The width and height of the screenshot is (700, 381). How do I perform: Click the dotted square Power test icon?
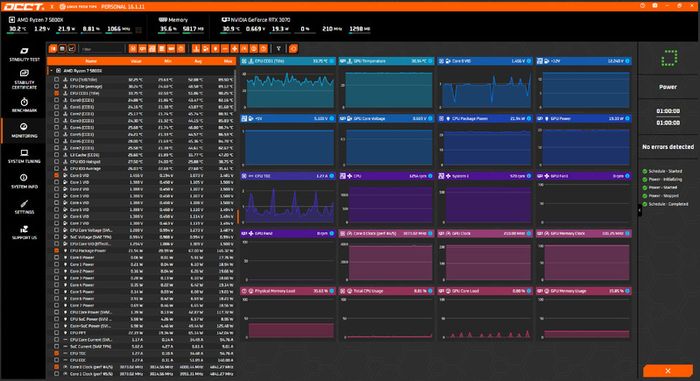(x=669, y=58)
